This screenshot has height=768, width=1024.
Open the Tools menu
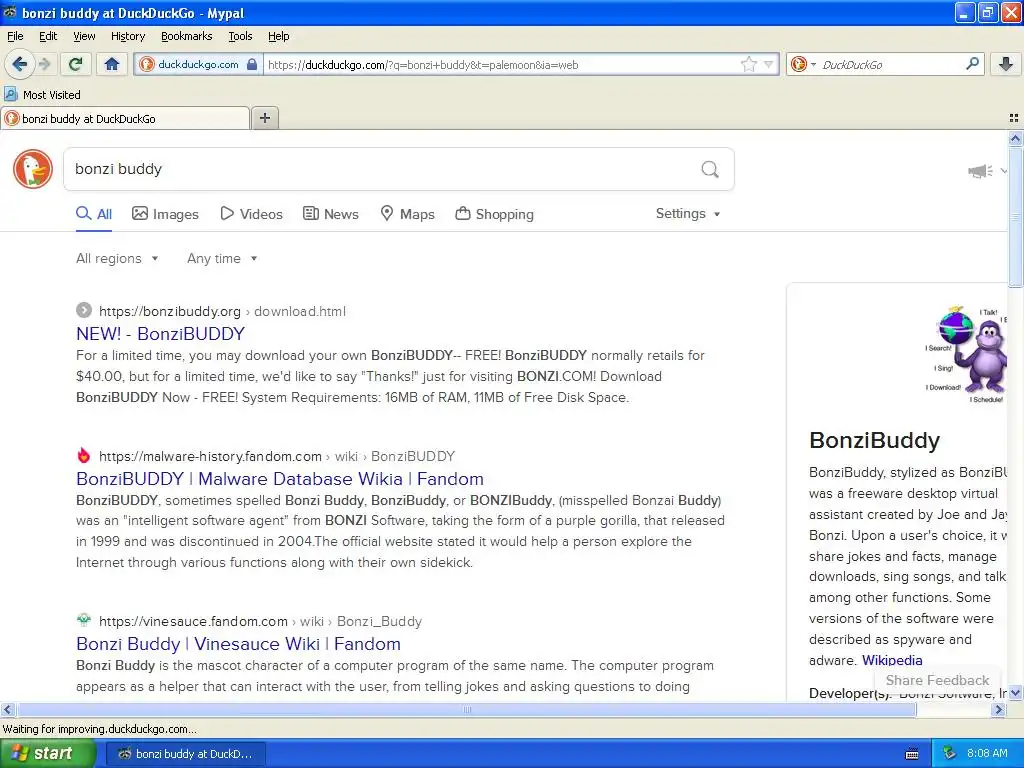[x=240, y=36]
